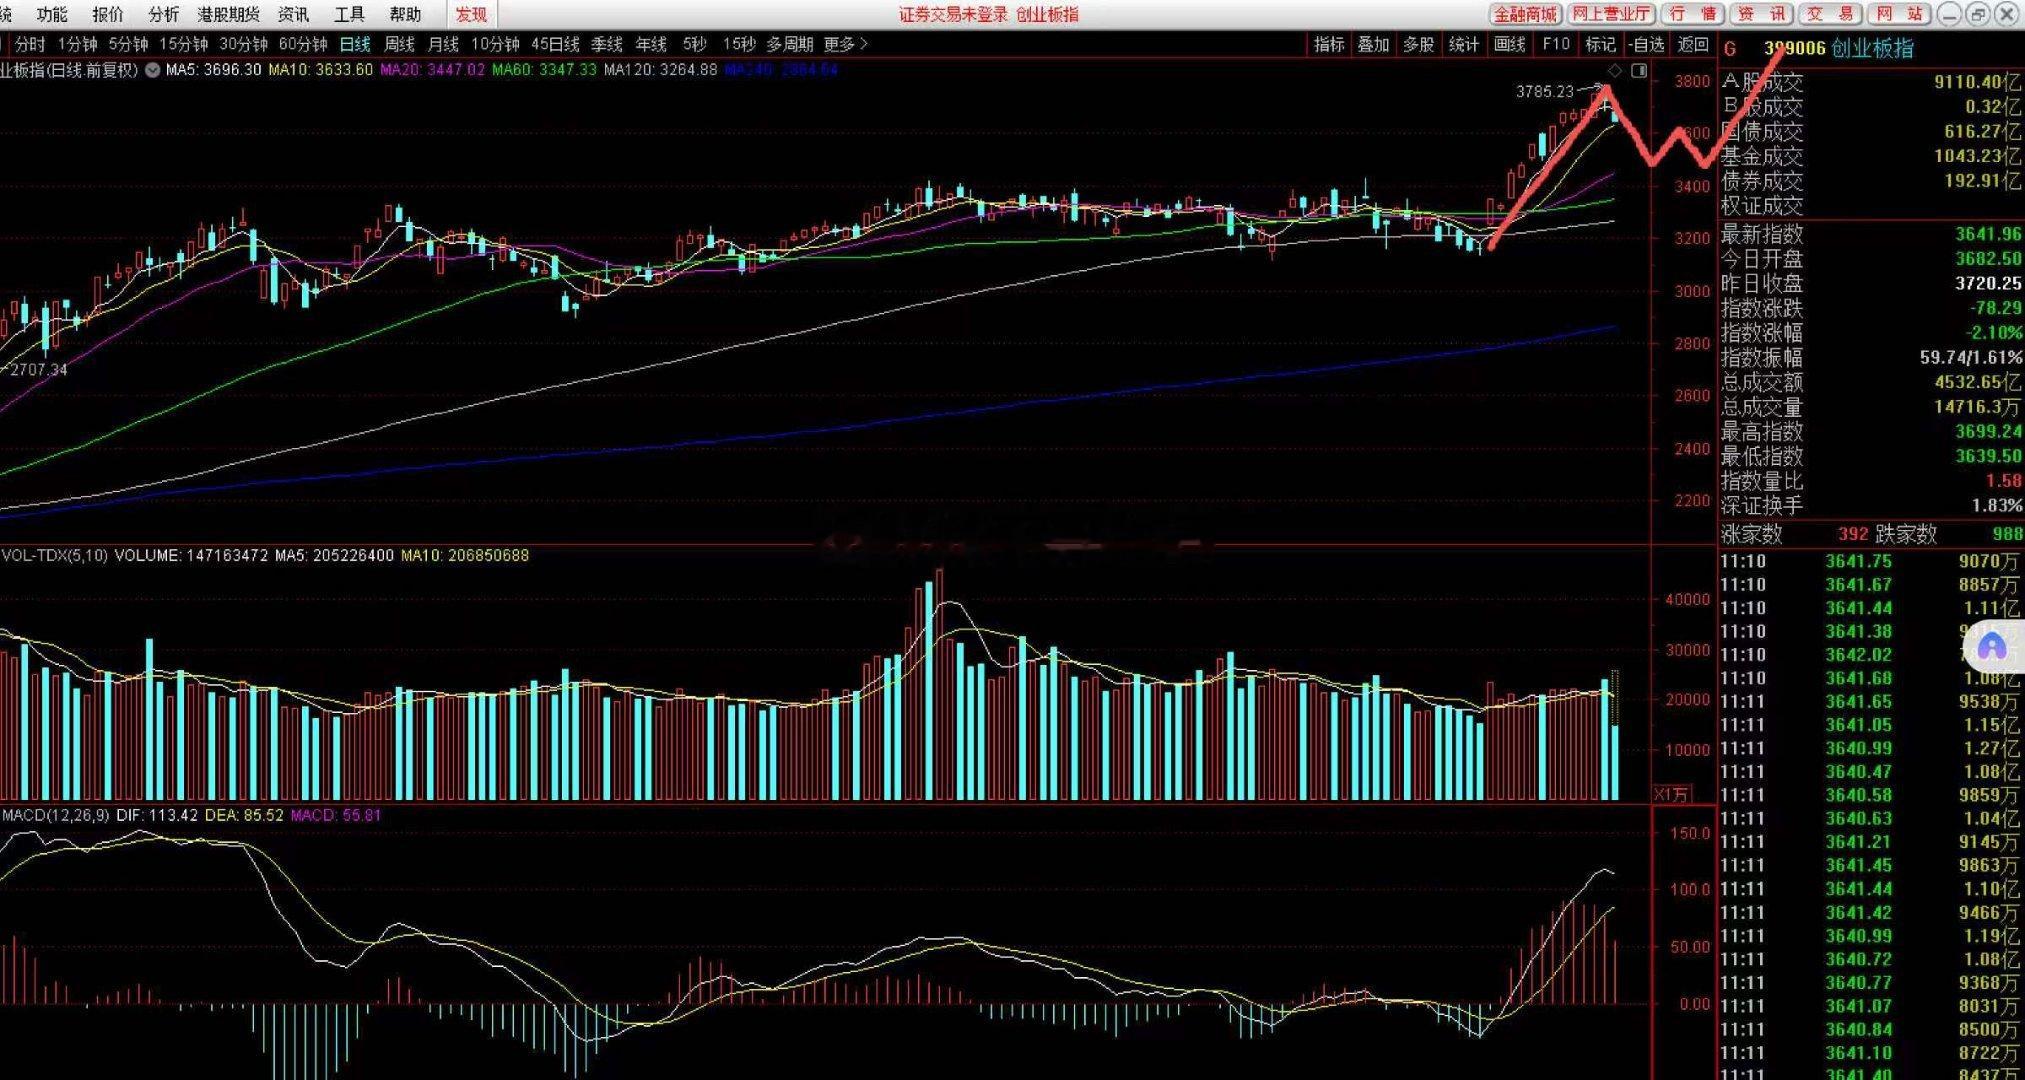Expand the 多周期 multi-period option

(x=790, y=44)
